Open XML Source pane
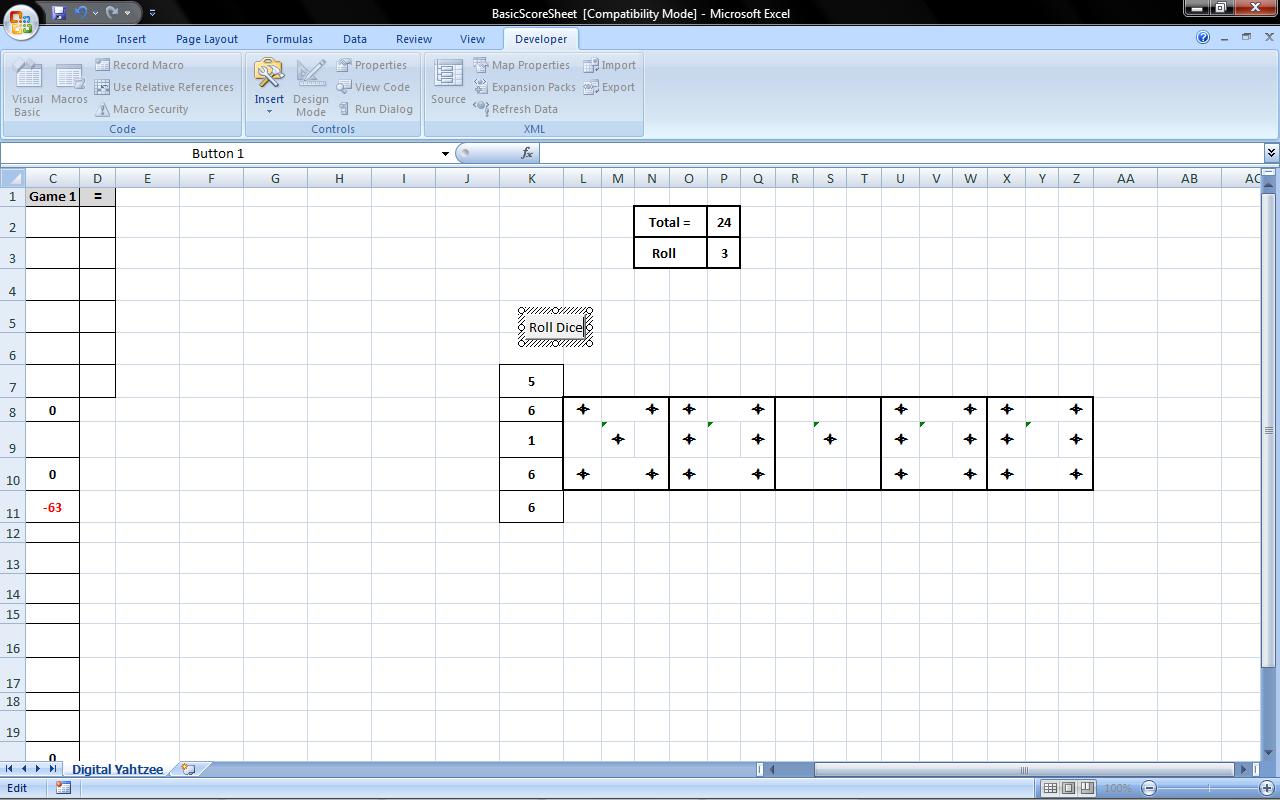Viewport: 1280px width, 800px height. point(448,84)
